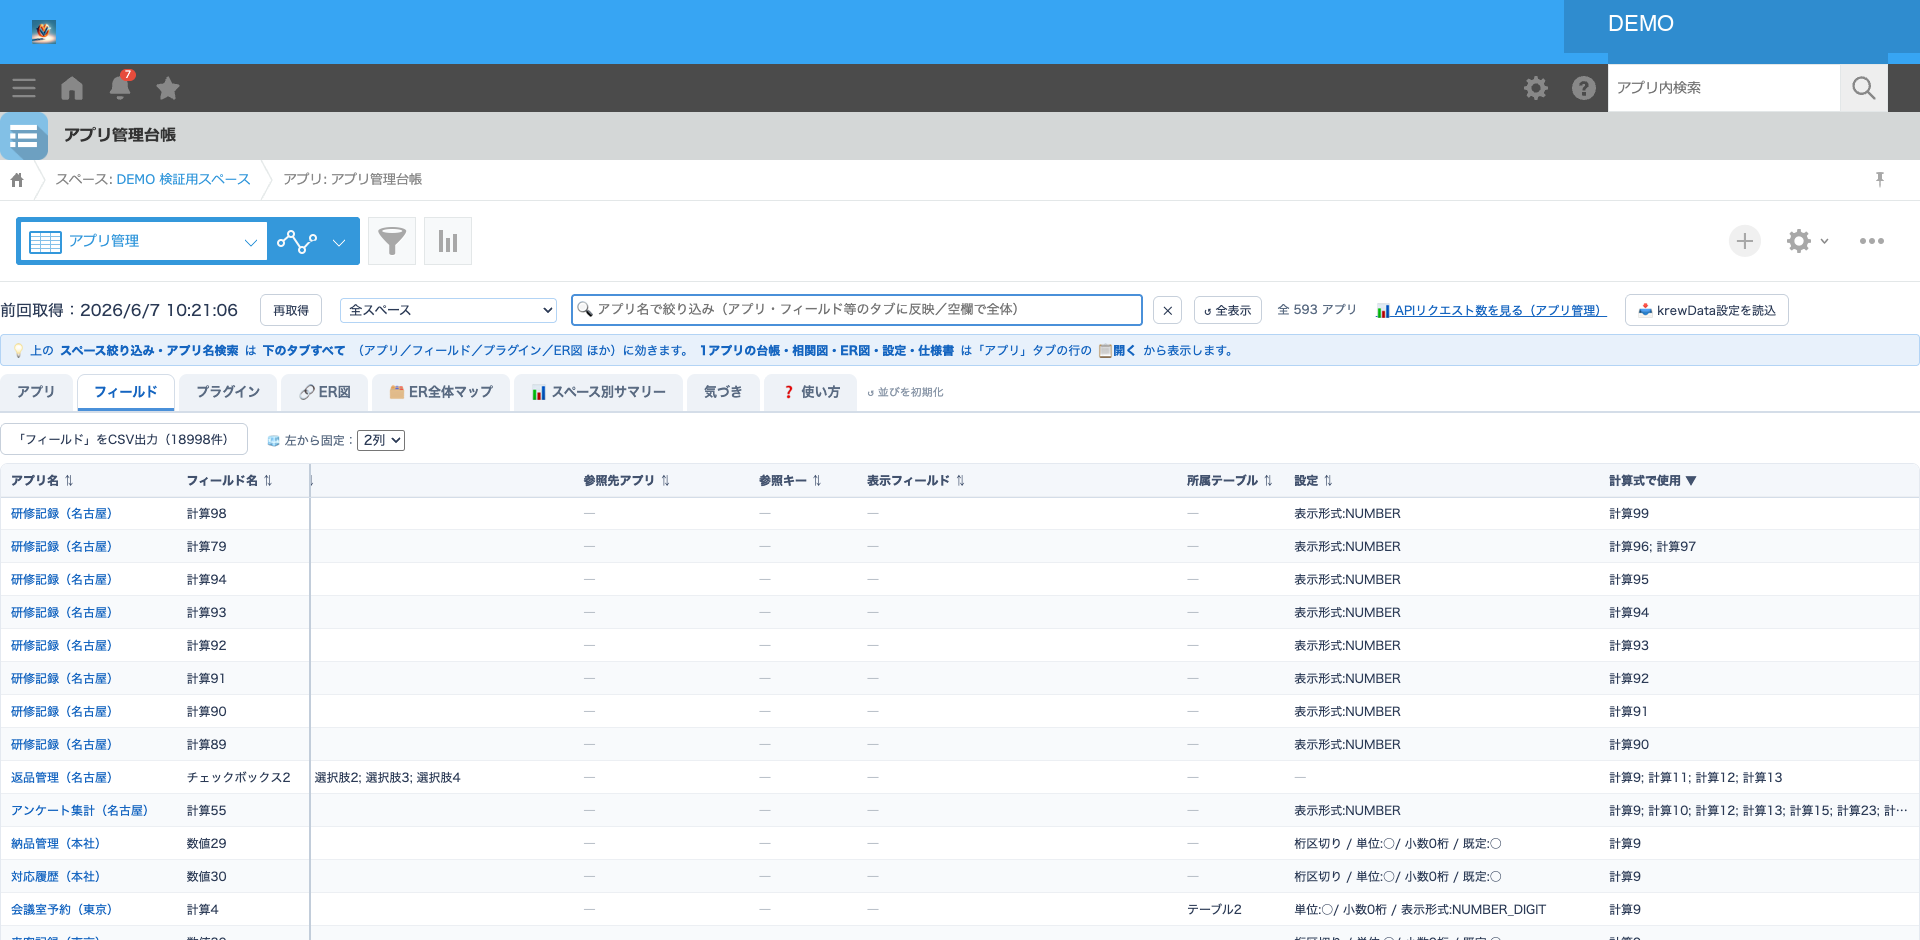
Task: Go to the portal home icon
Action: (72, 88)
